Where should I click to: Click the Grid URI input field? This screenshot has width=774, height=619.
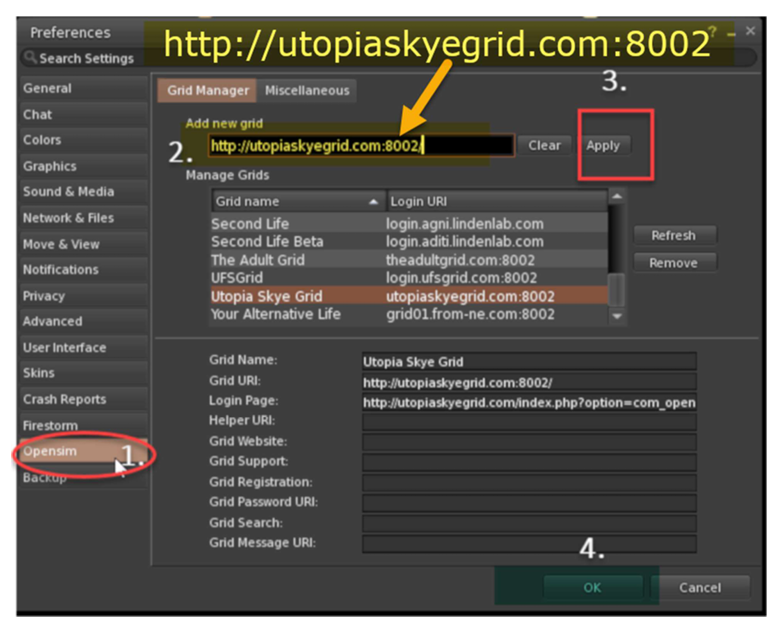pyautogui.click(x=529, y=383)
